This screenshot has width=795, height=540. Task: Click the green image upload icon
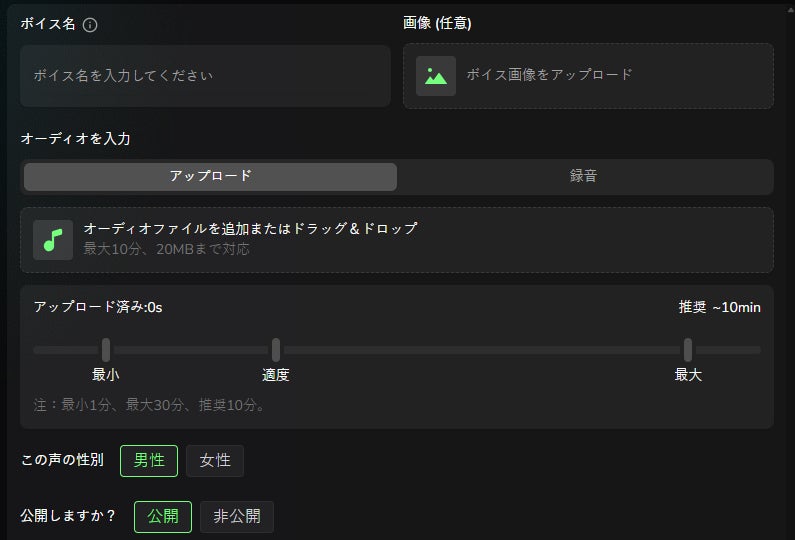pyautogui.click(x=436, y=76)
